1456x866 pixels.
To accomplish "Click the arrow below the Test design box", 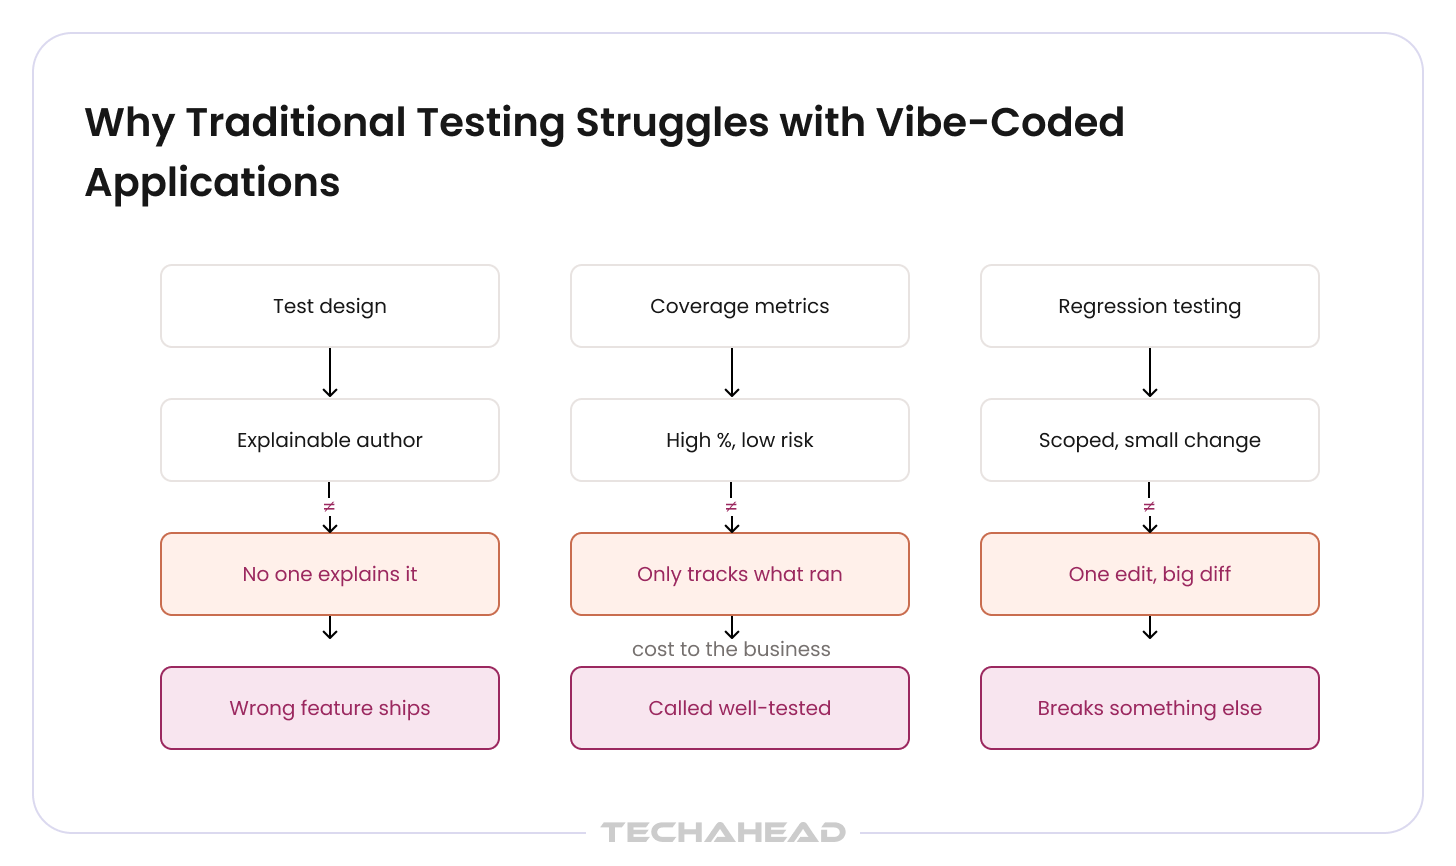I will point(330,373).
